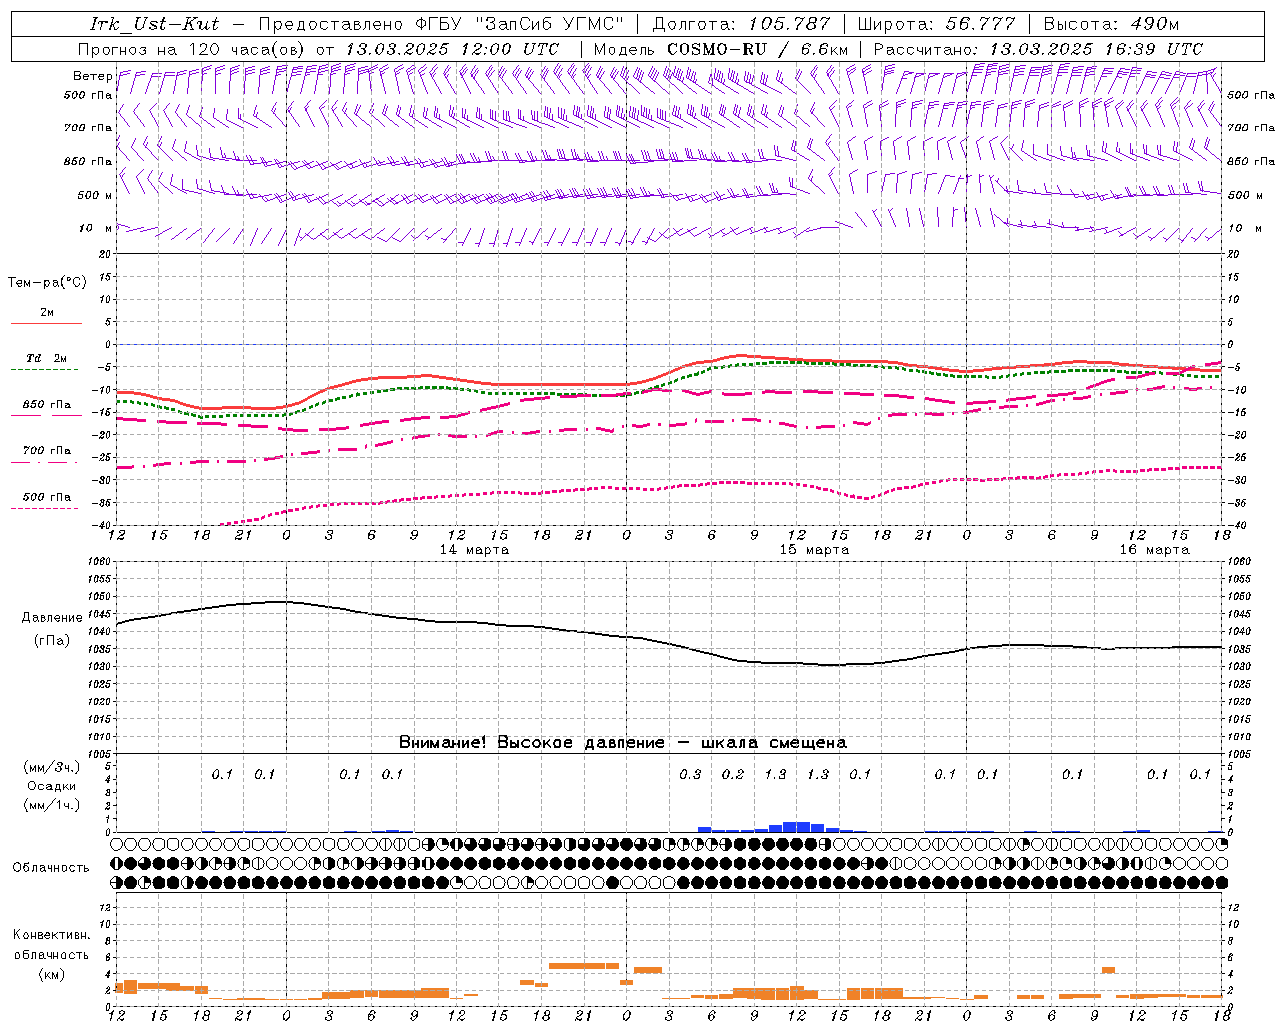Click the precipitation value "0.3"
Image resolution: width=1280 pixels, height=1024 pixels.
[x=690, y=774]
